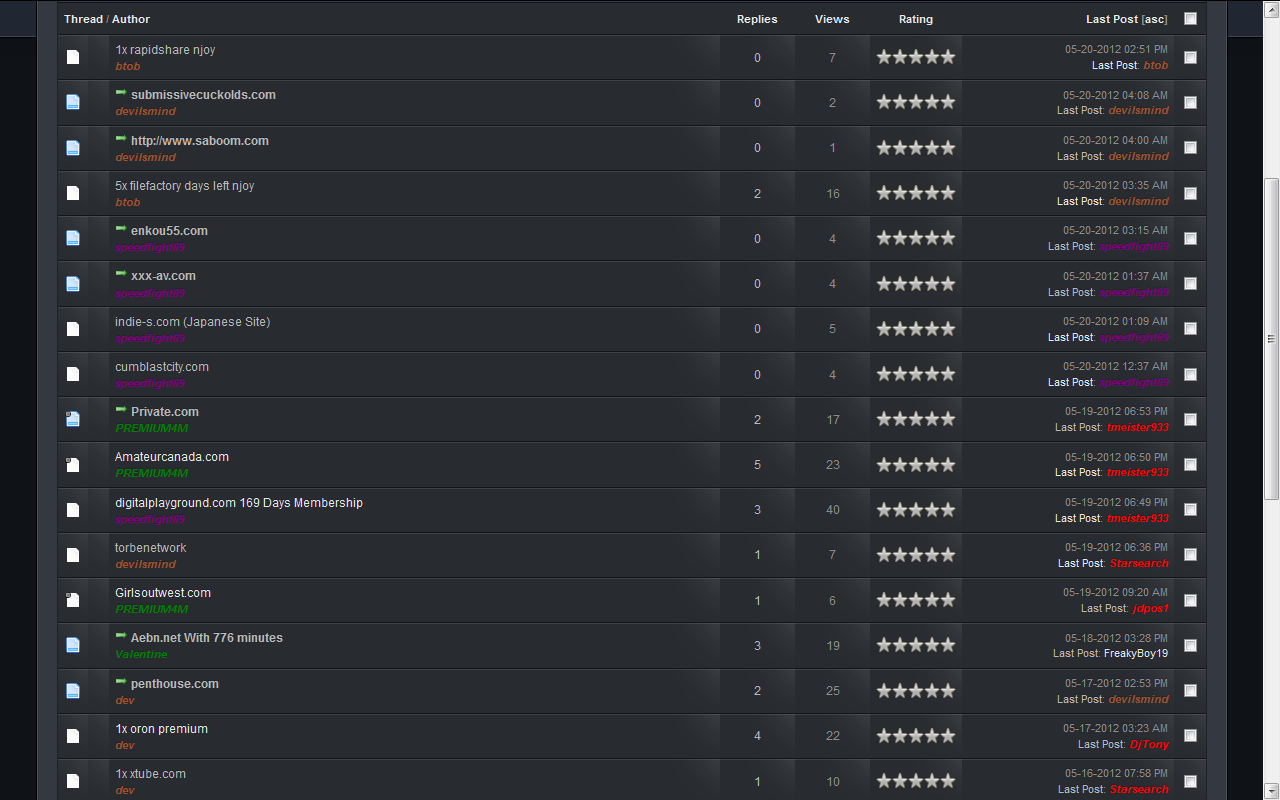
Task: Click the star rating on the xxx-av.com row
Action: point(916,283)
